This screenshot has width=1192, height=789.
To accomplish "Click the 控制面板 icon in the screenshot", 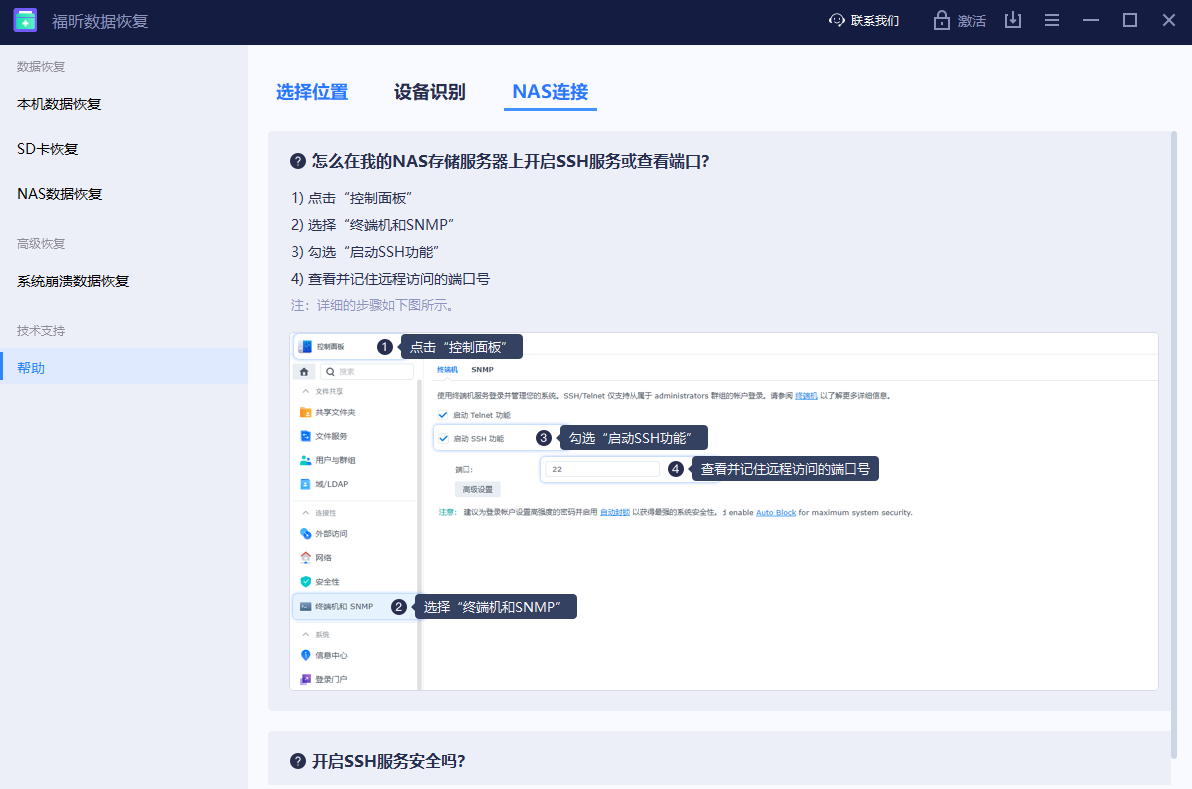I will 305,346.
